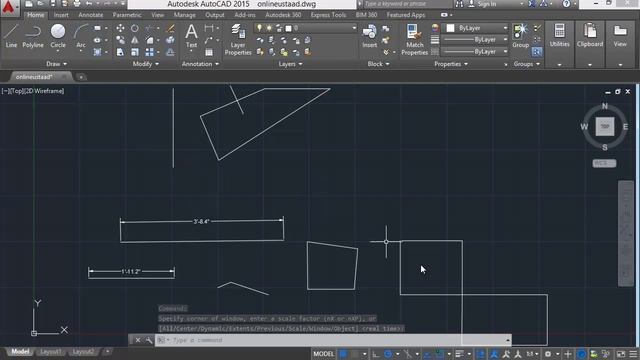640x360 pixels.
Task: Click the Match Properties icon
Action: pos(414,39)
